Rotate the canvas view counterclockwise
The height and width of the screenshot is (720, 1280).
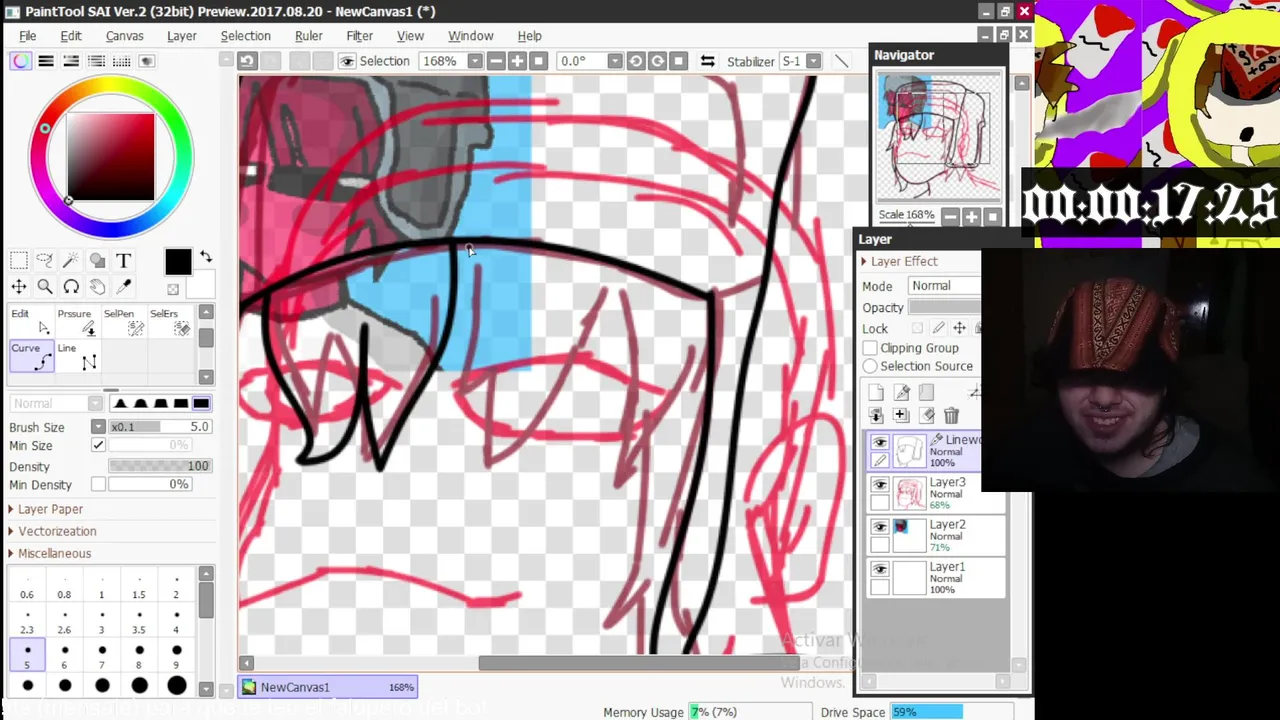pos(635,61)
